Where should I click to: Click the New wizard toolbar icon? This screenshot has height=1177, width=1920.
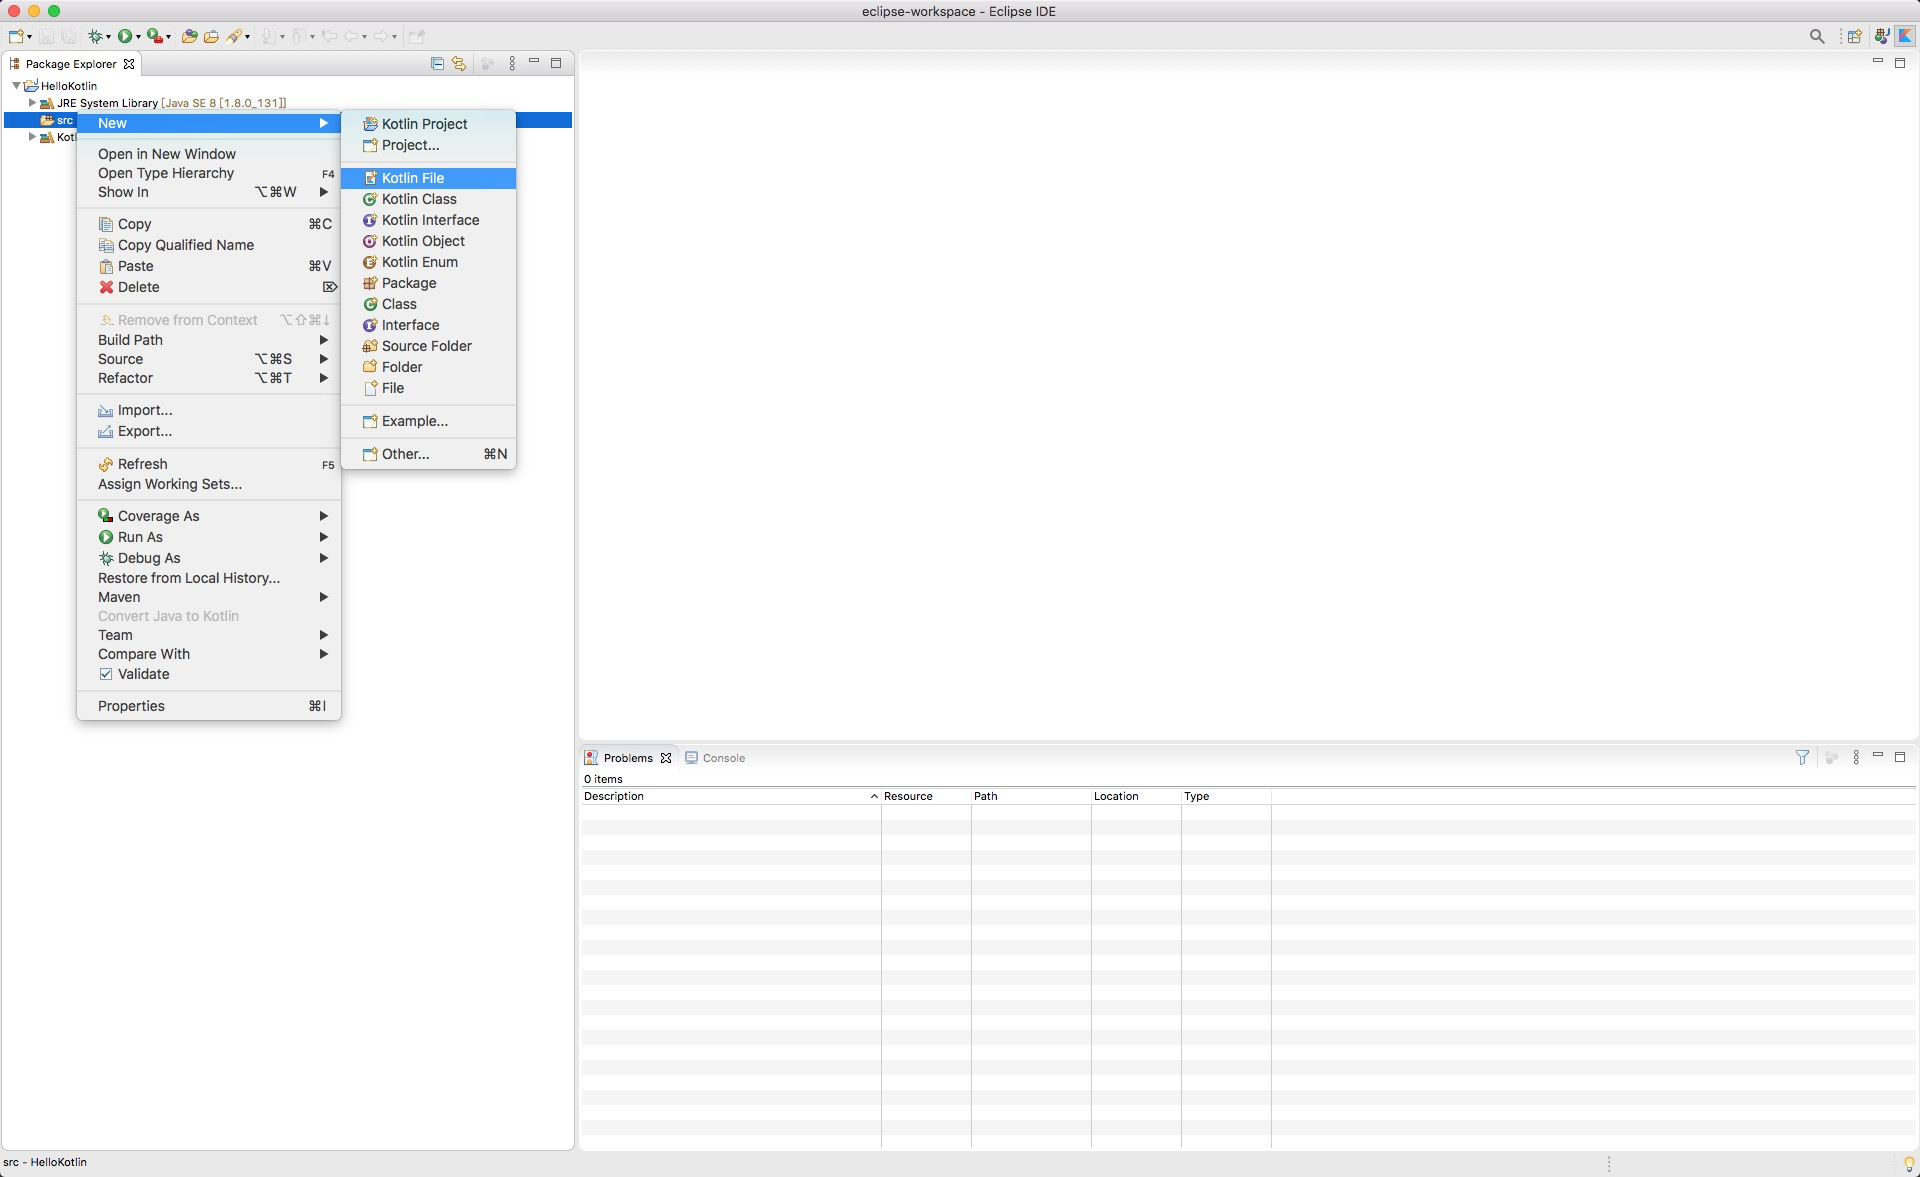(16, 36)
